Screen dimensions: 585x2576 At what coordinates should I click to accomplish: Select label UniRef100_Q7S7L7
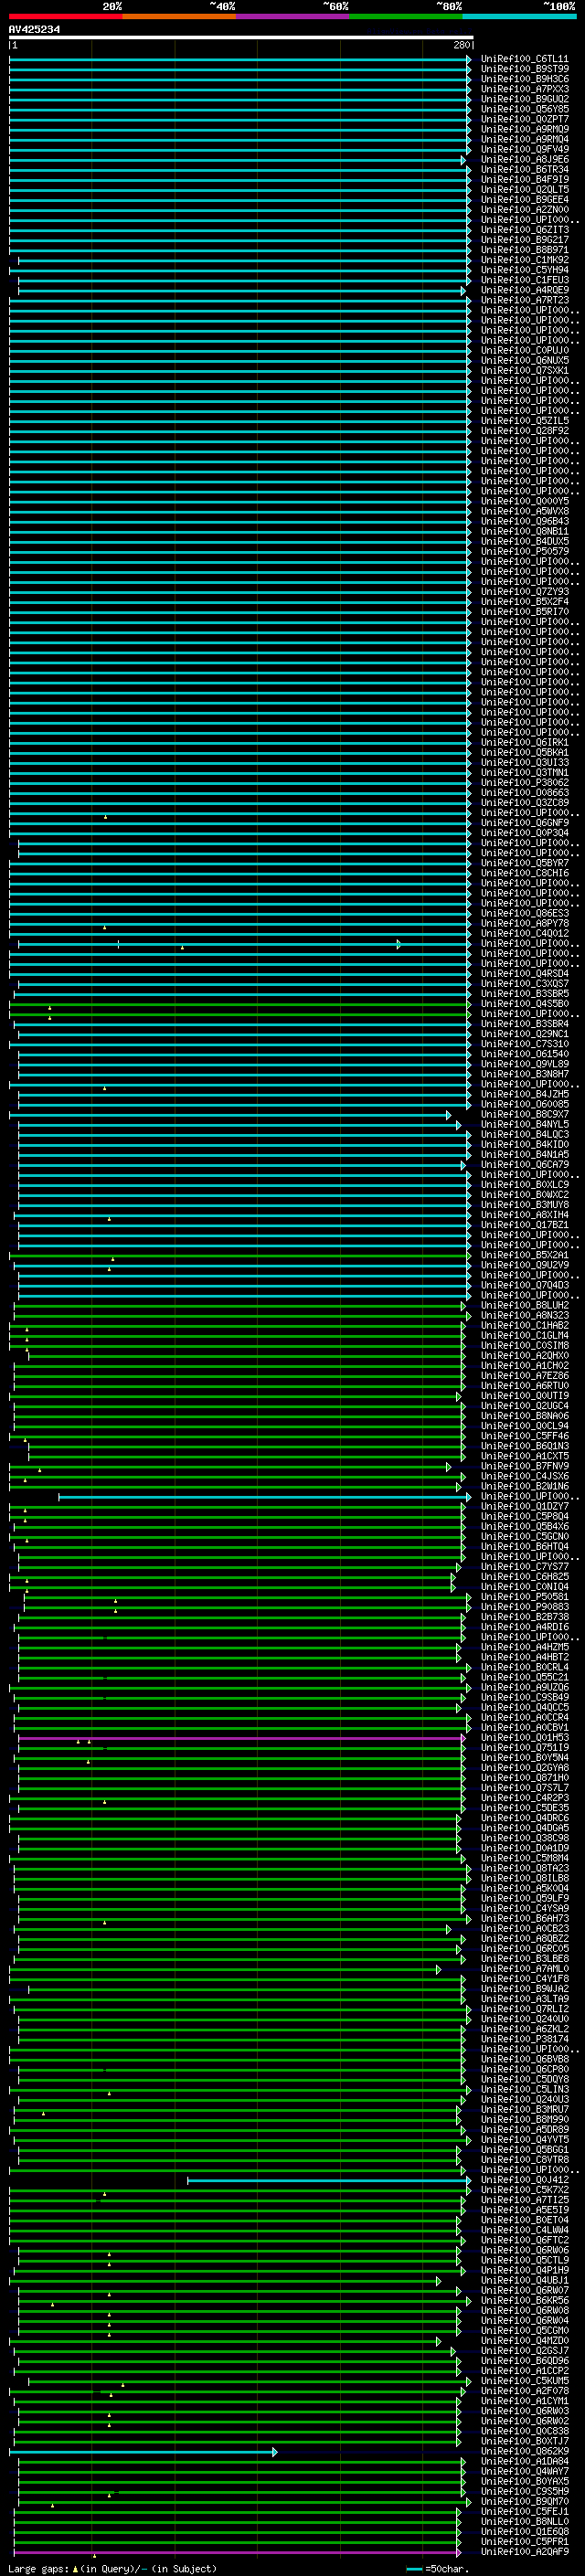pyautogui.click(x=525, y=1788)
